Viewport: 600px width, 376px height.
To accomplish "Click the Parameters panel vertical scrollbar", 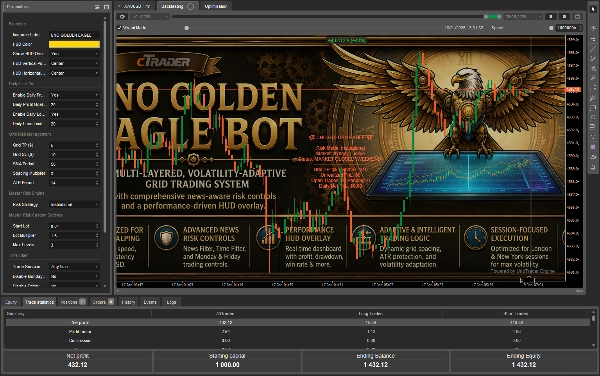I will pos(105,126).
